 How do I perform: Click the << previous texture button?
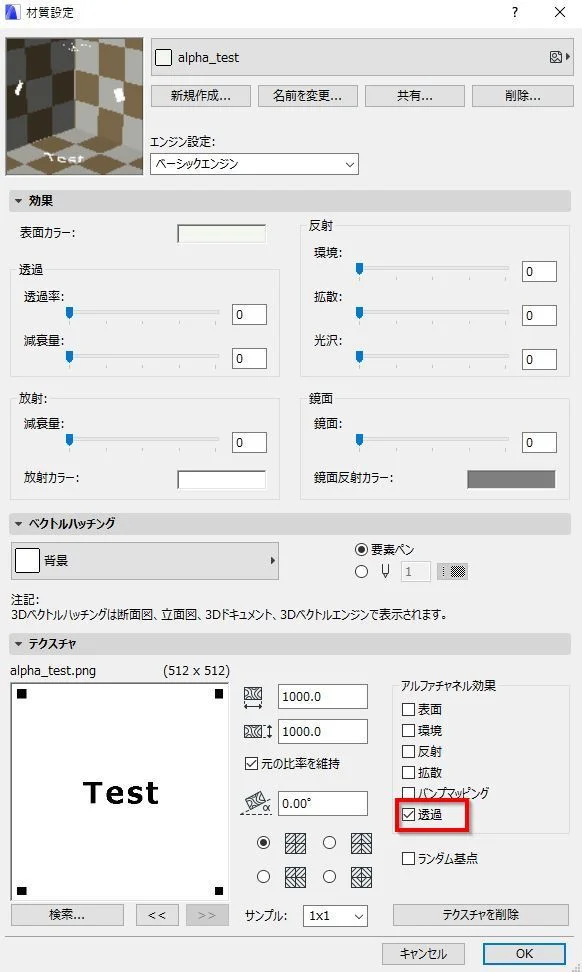point(157,914)
